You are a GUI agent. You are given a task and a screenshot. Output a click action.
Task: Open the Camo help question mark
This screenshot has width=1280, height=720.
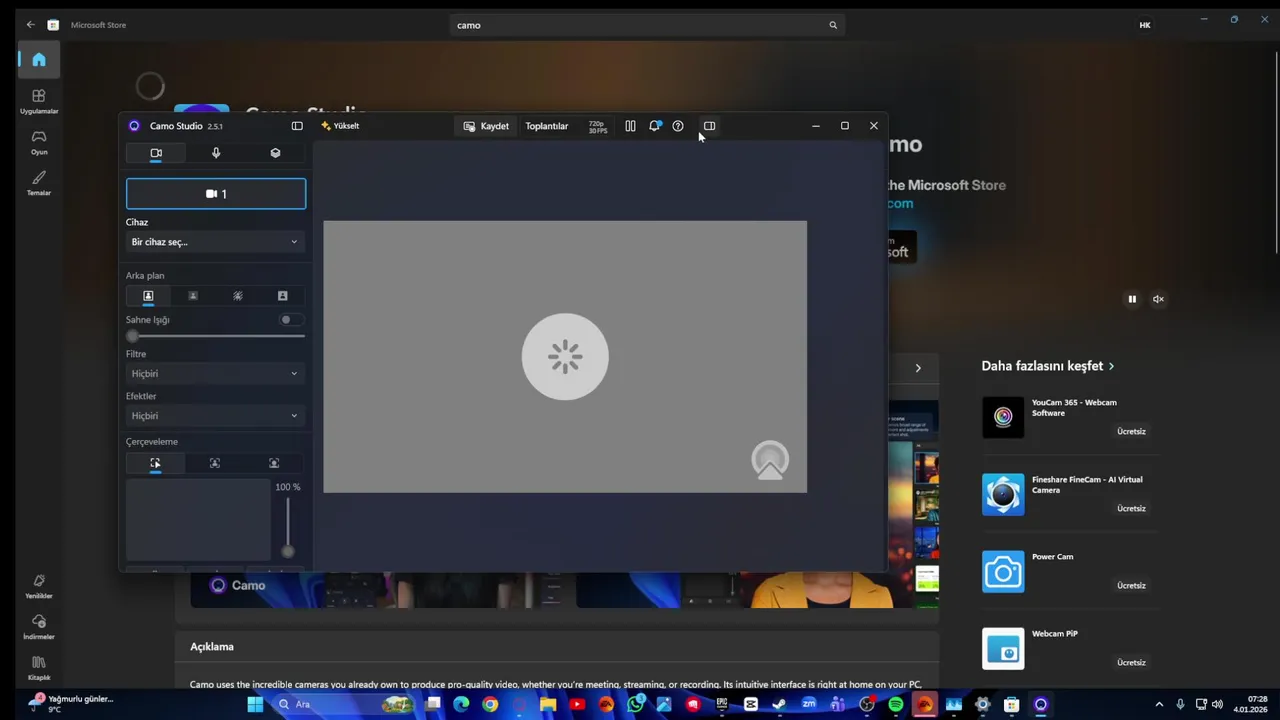click(678, 126)
